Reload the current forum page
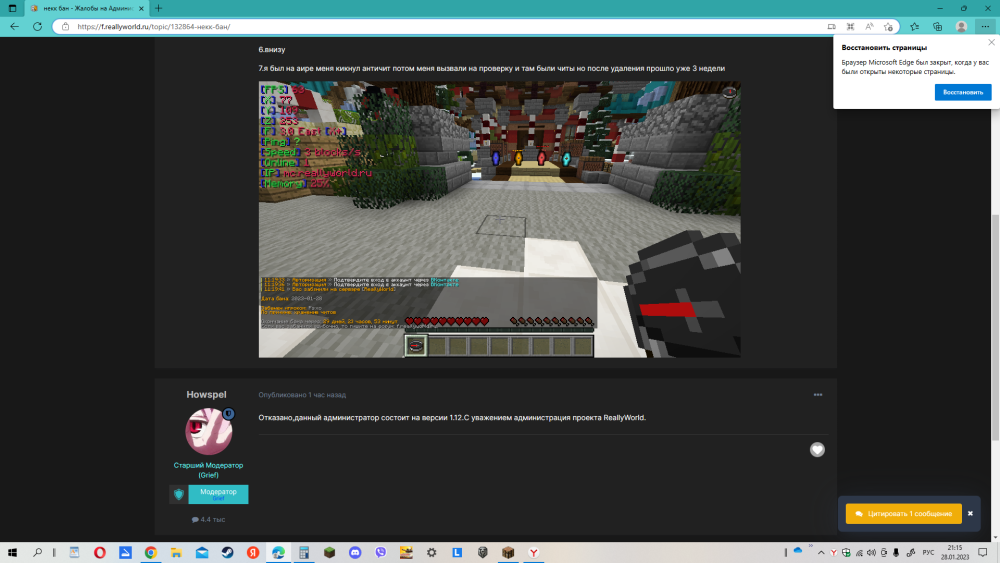Screen dimensions: 1000x563 38,27
